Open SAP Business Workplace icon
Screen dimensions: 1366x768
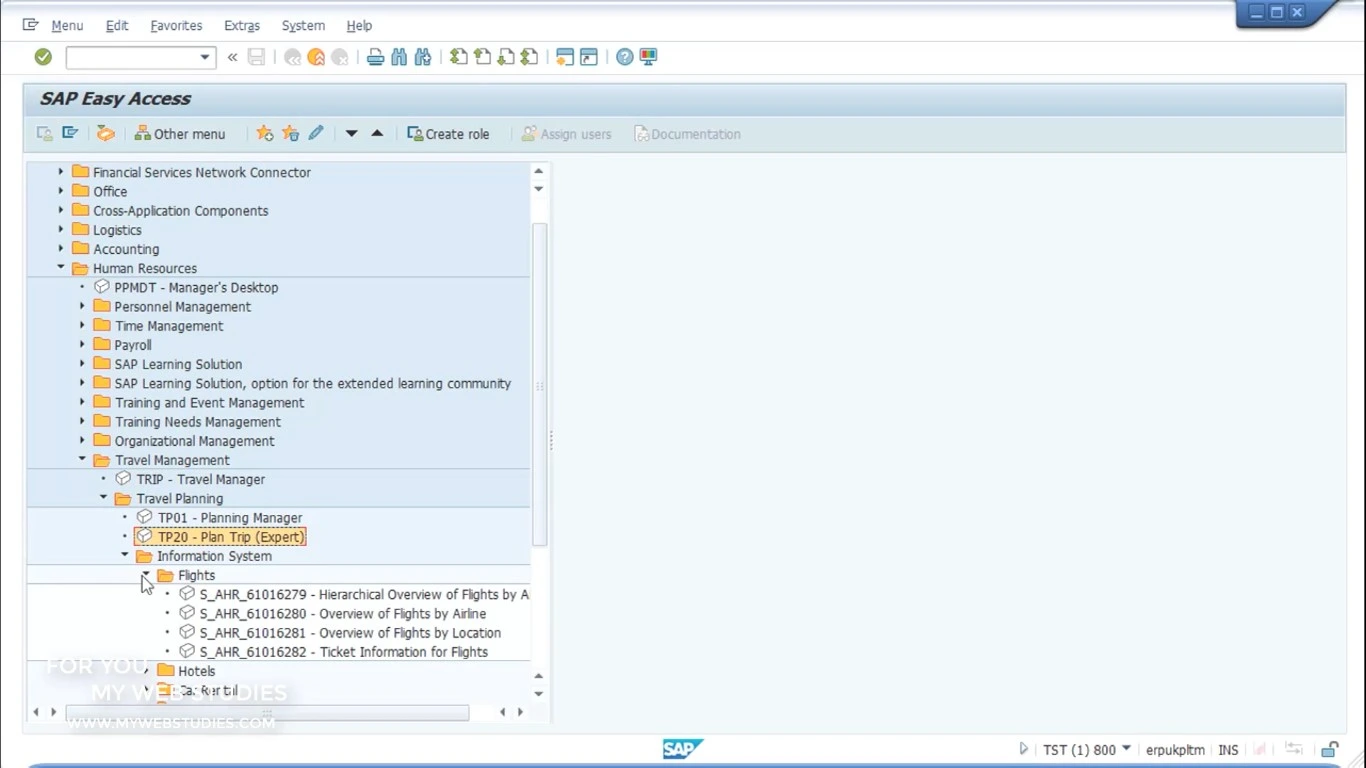click(x=105, y=133)
